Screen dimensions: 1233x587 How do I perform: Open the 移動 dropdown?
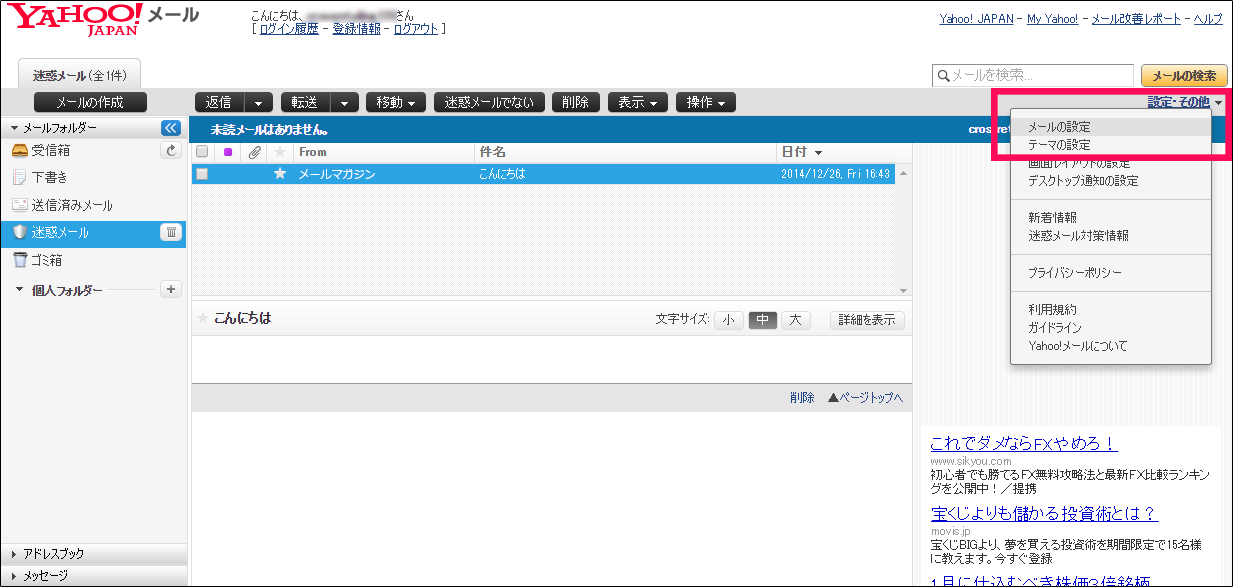click(x=396, y=102)
